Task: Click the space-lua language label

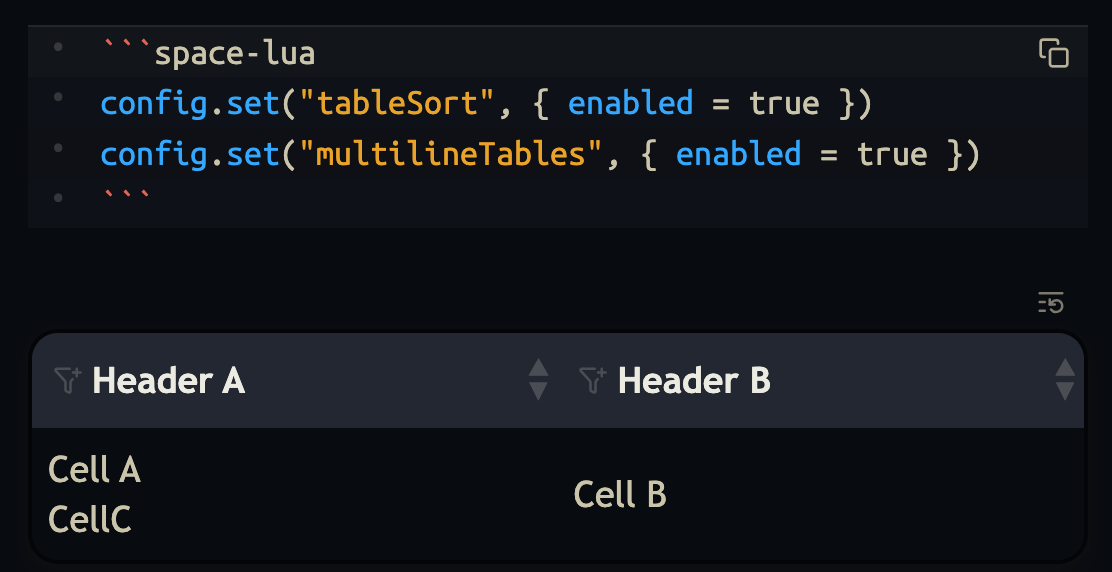Action: point(235,52)
